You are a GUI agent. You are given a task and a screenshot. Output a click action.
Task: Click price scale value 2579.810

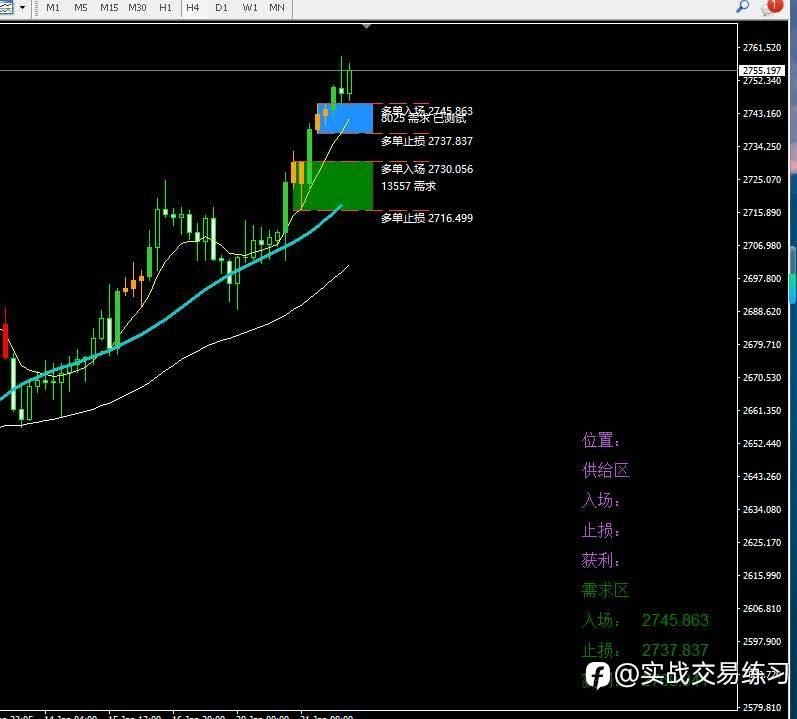point(762,707)
